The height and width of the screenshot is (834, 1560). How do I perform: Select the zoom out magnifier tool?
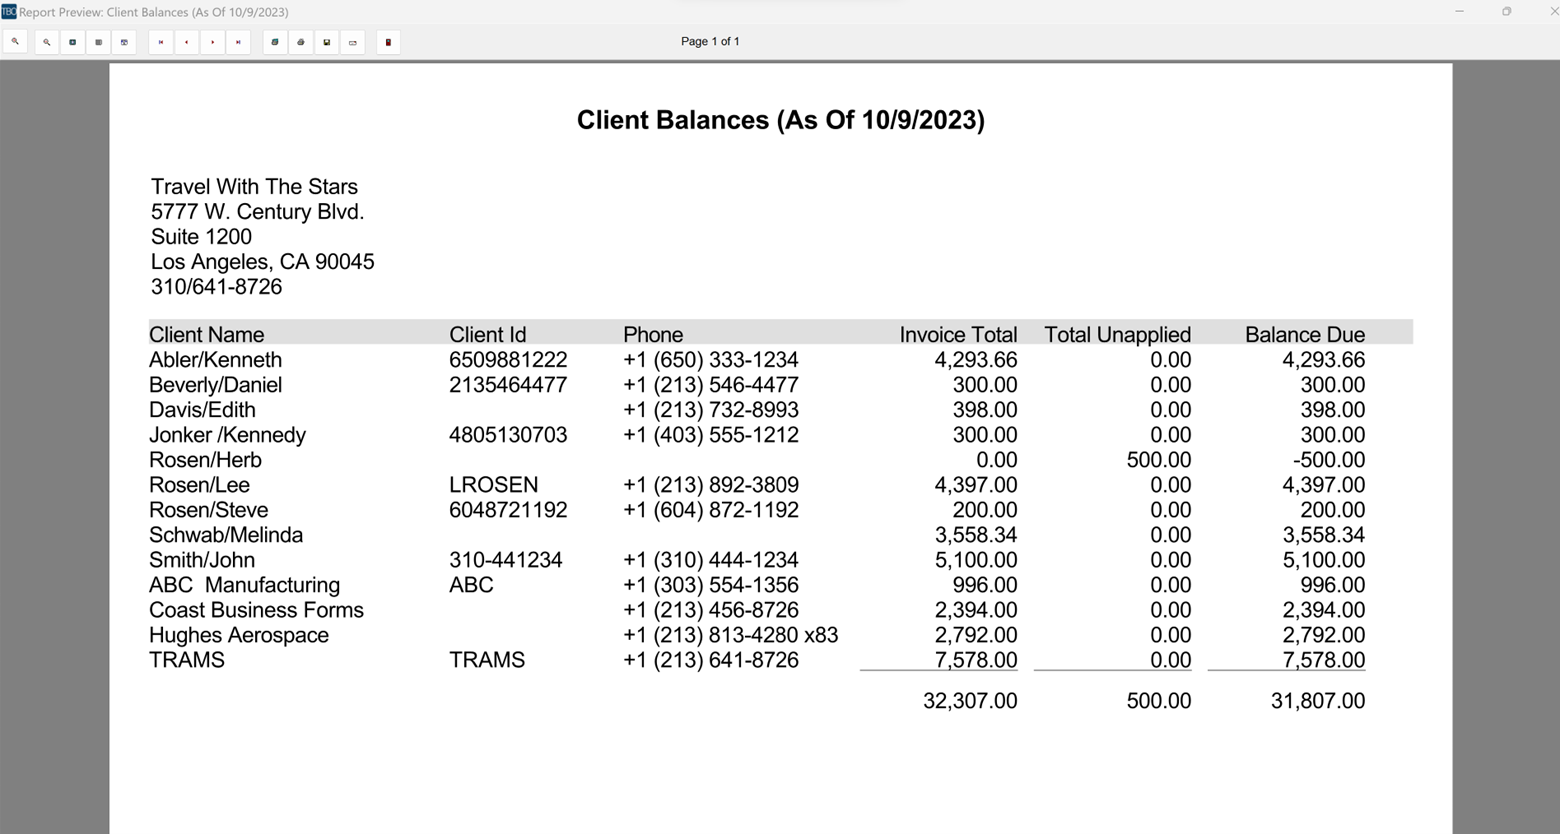click(46, 41)
